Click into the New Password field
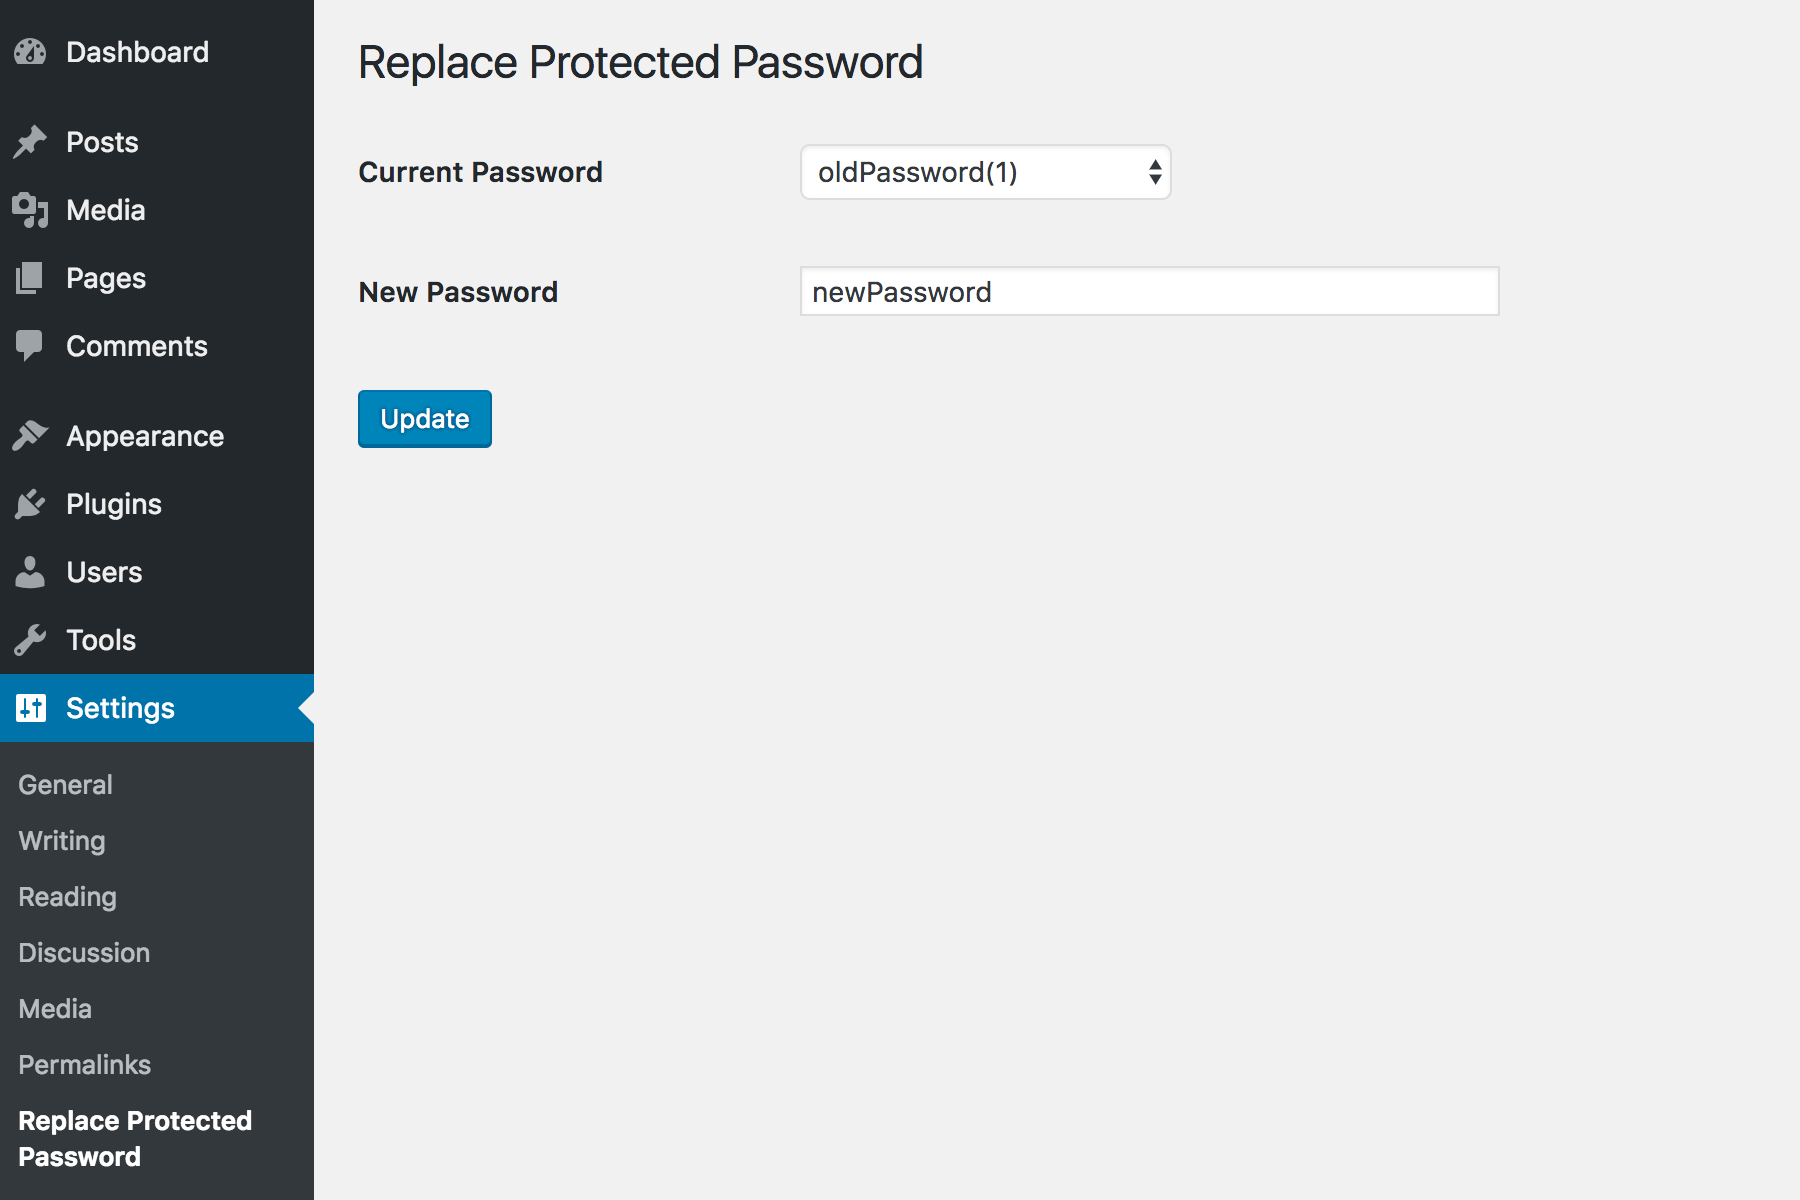 [1149, 291]
